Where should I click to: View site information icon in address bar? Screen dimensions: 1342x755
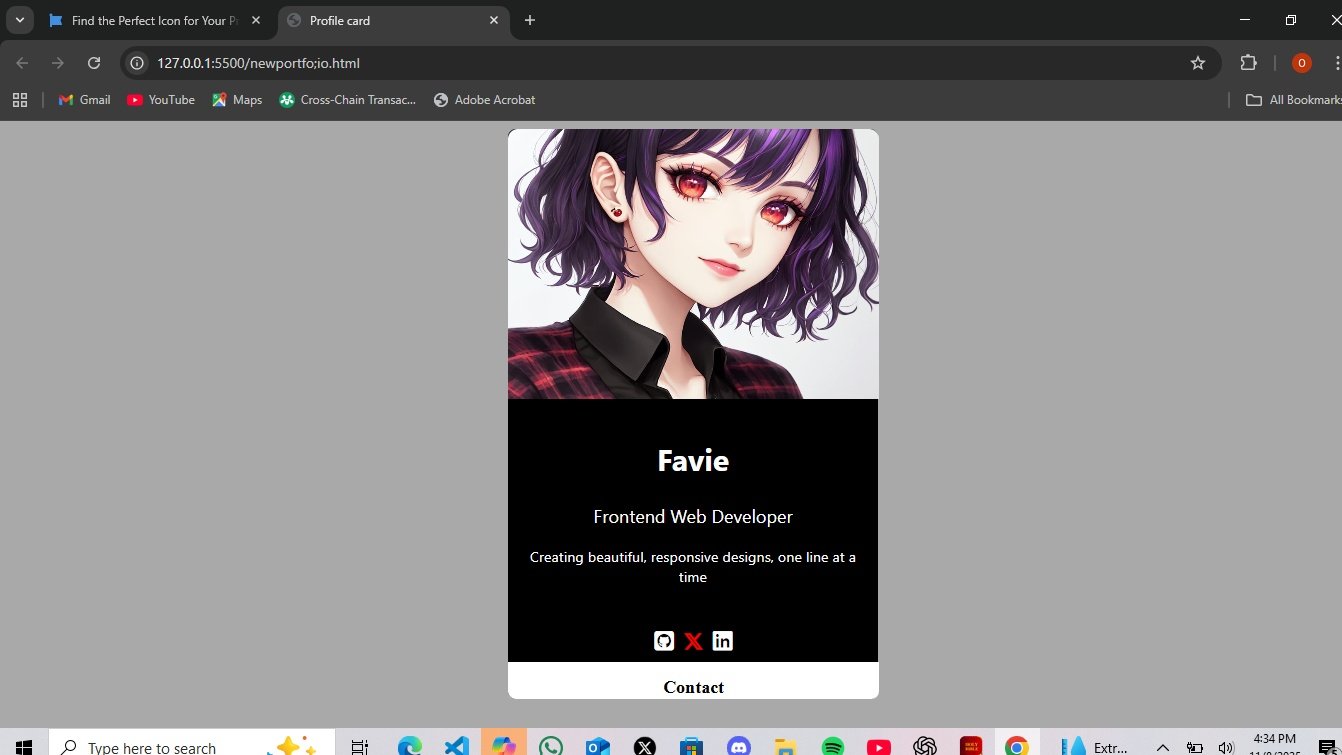(x=138, y=63)
